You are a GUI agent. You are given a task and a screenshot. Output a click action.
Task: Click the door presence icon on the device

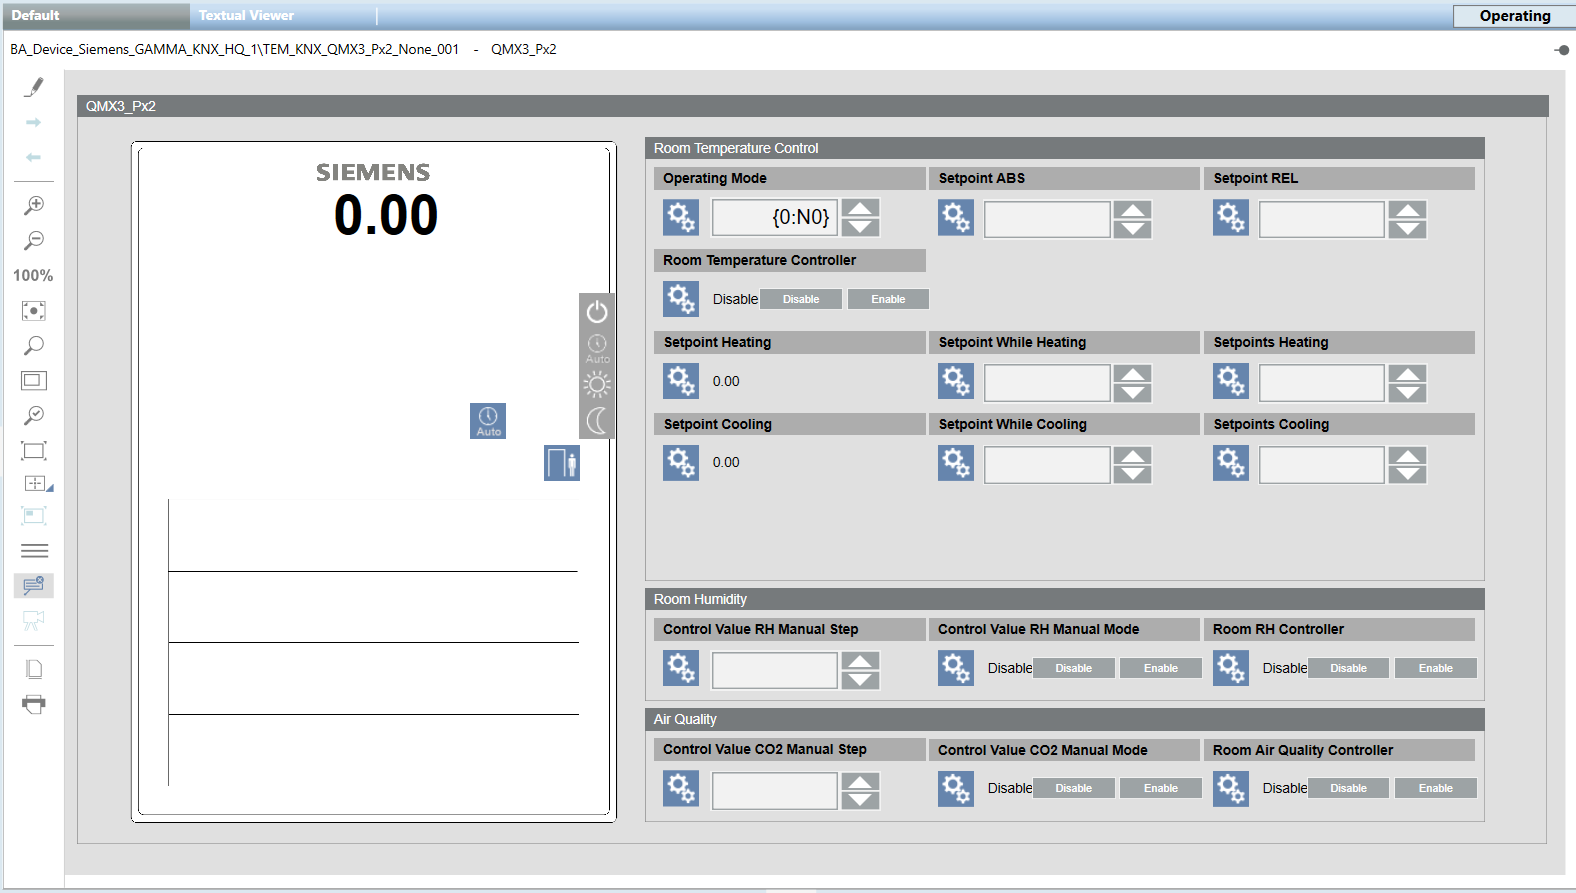coord(562,463)
